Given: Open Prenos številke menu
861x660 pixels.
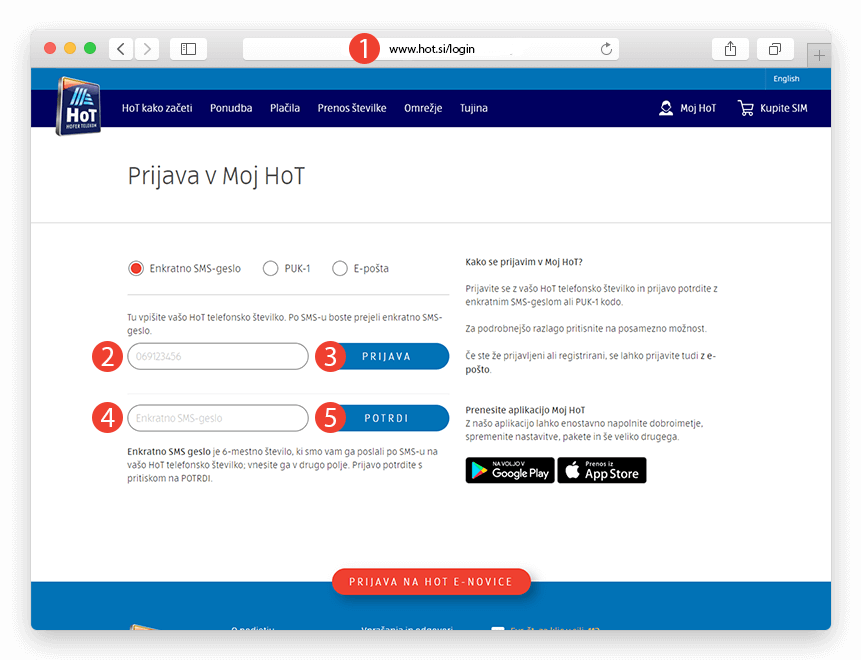Looking at the screenshot, I should pos(352,108).
